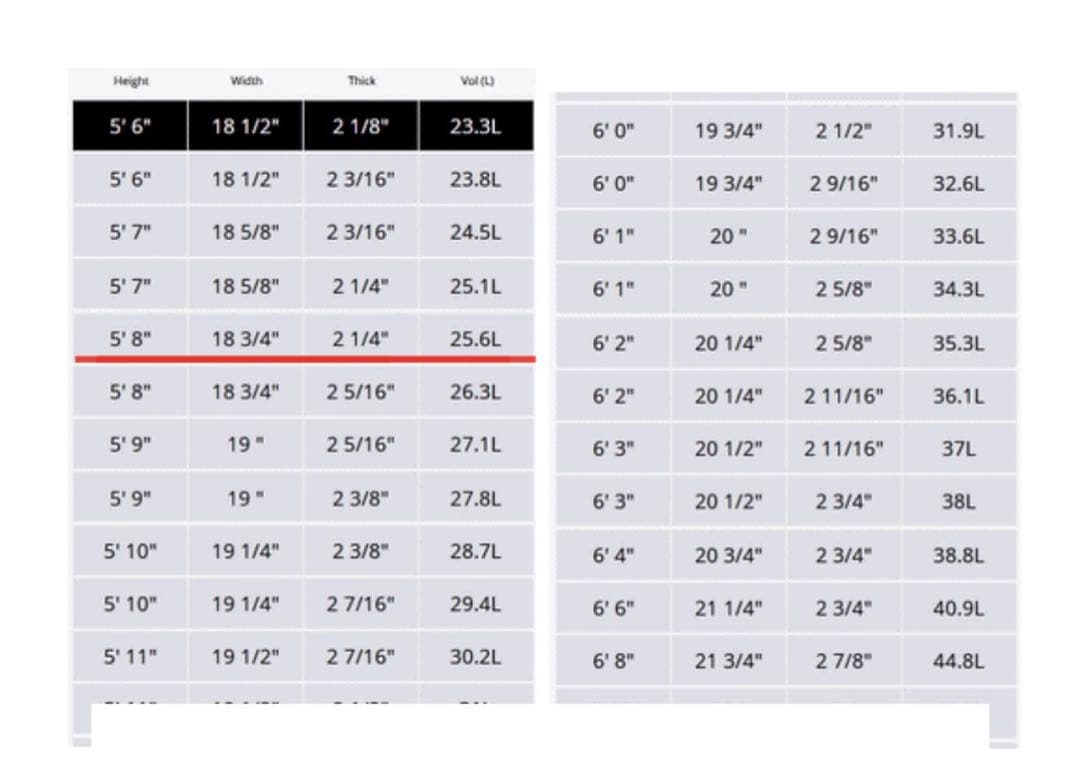This screenshot has height=763, width=1080.
Task: Click the 2 1/2" thickness cell
Action: [x=844, y=131]
